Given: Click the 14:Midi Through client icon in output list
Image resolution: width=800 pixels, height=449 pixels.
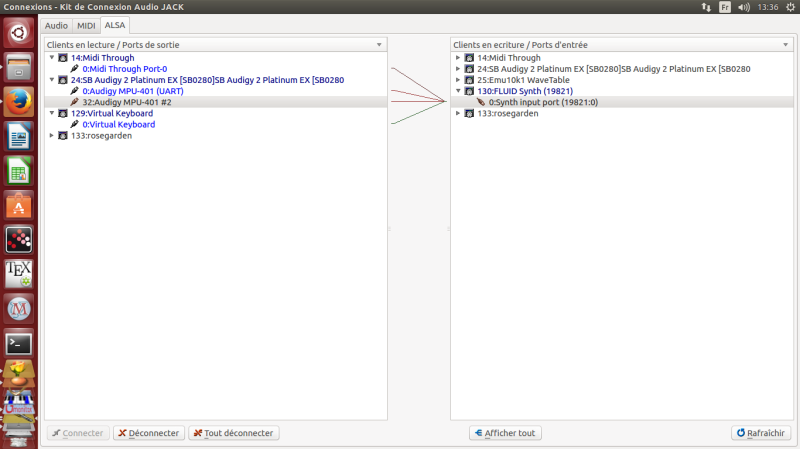Looking at the screenshot, I should 63,58.
